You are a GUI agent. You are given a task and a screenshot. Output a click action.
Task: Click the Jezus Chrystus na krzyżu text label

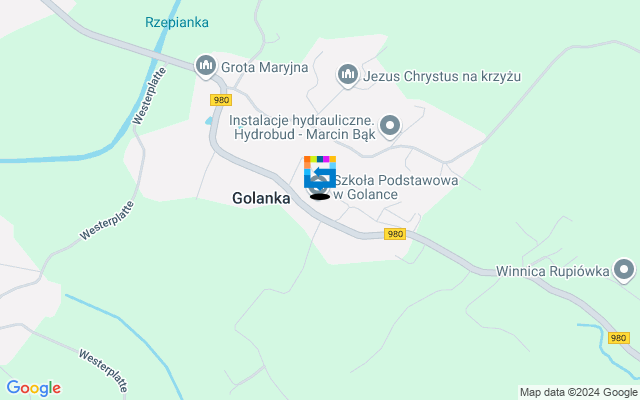pos(442,76)
